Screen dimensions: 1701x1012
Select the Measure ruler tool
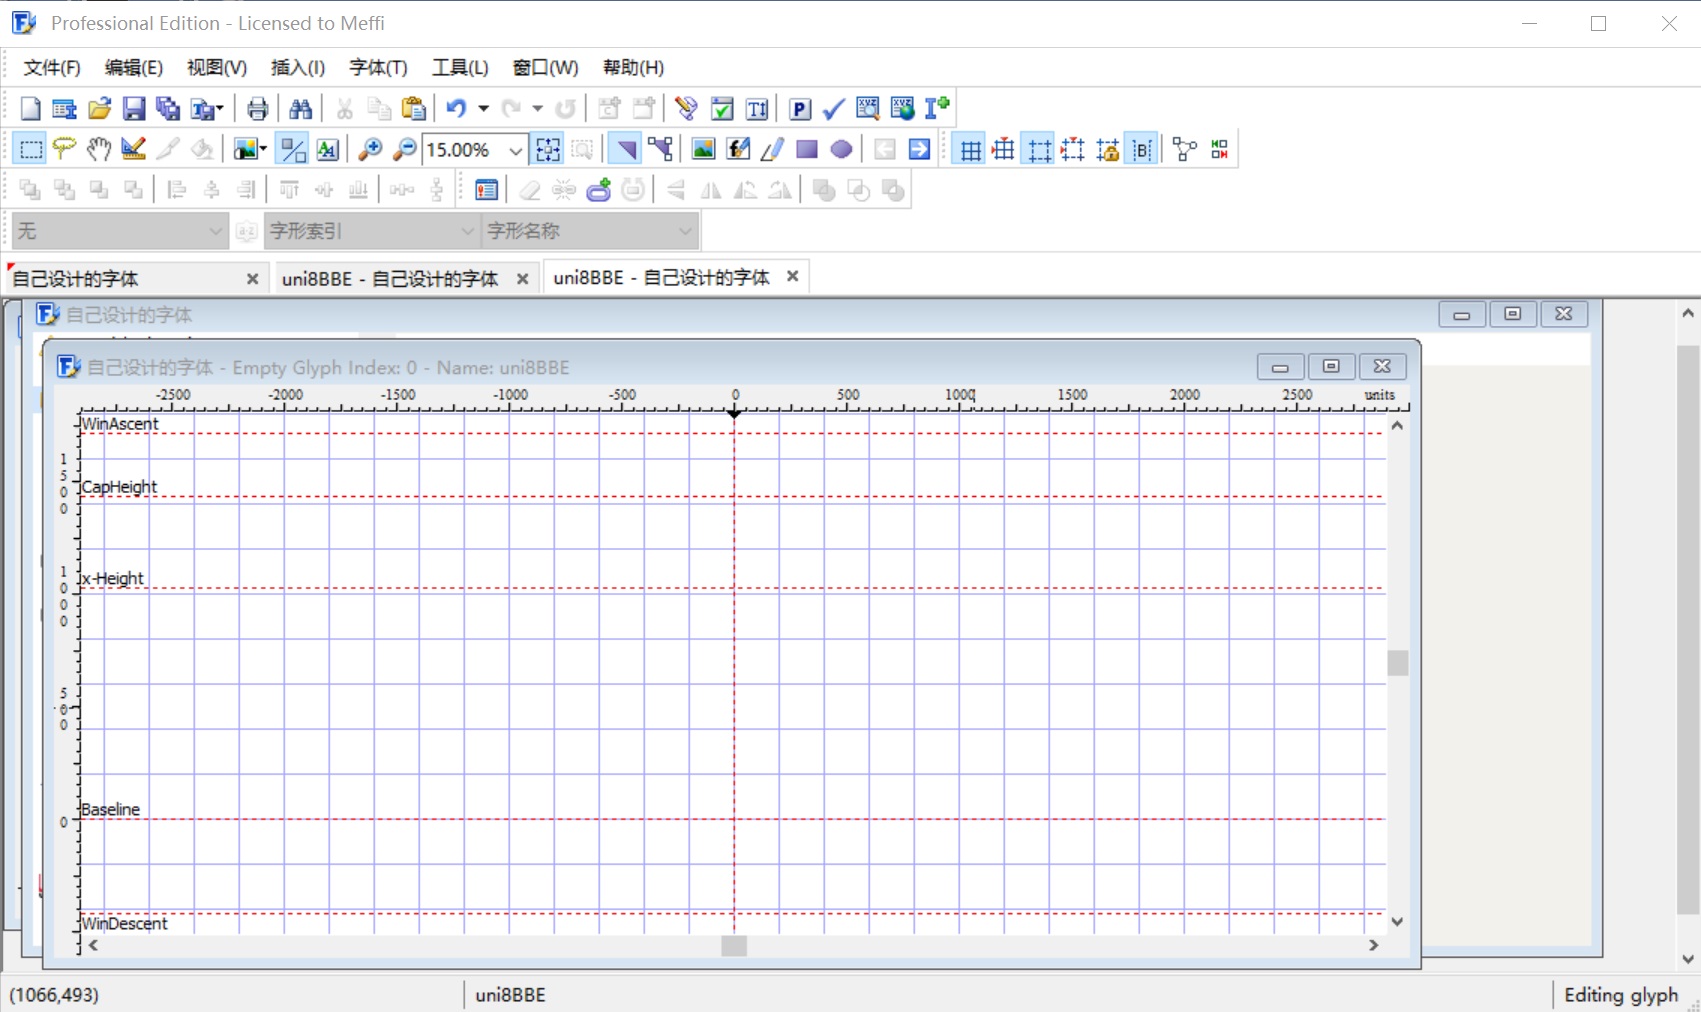[x=133, y=149]
